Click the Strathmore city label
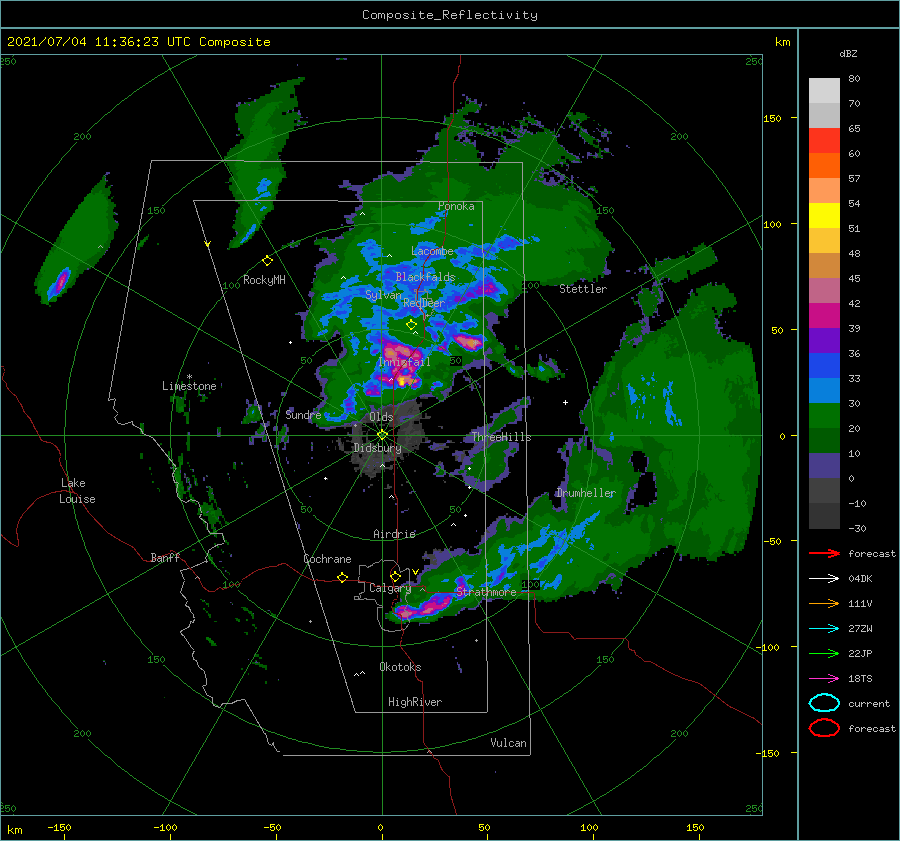This screenshot has width=900, height=841. point(486,592)
